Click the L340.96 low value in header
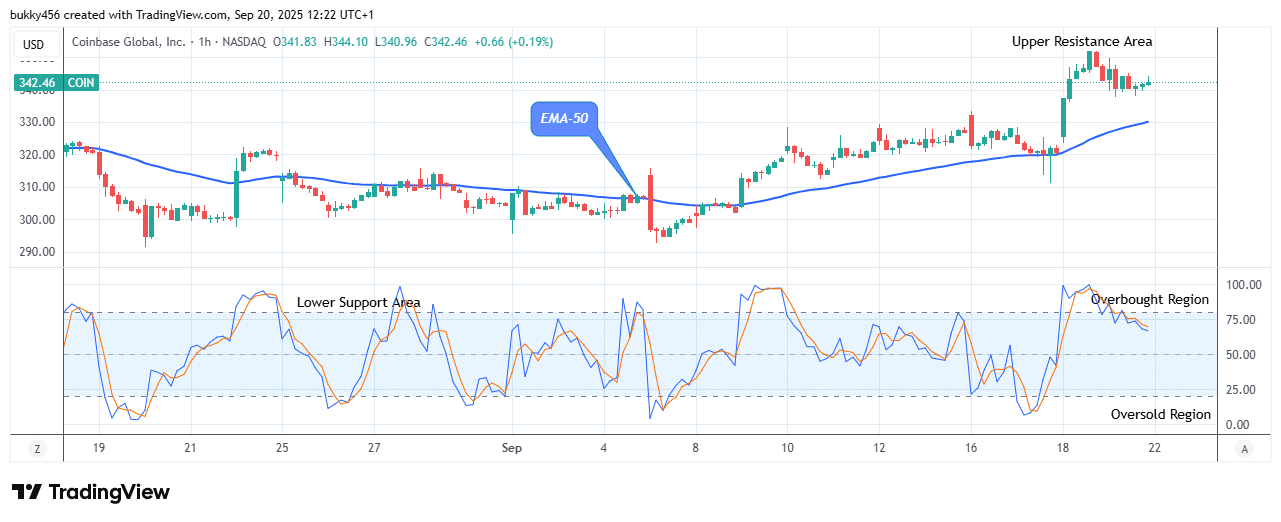1281x522 pixels. [394, 42]
